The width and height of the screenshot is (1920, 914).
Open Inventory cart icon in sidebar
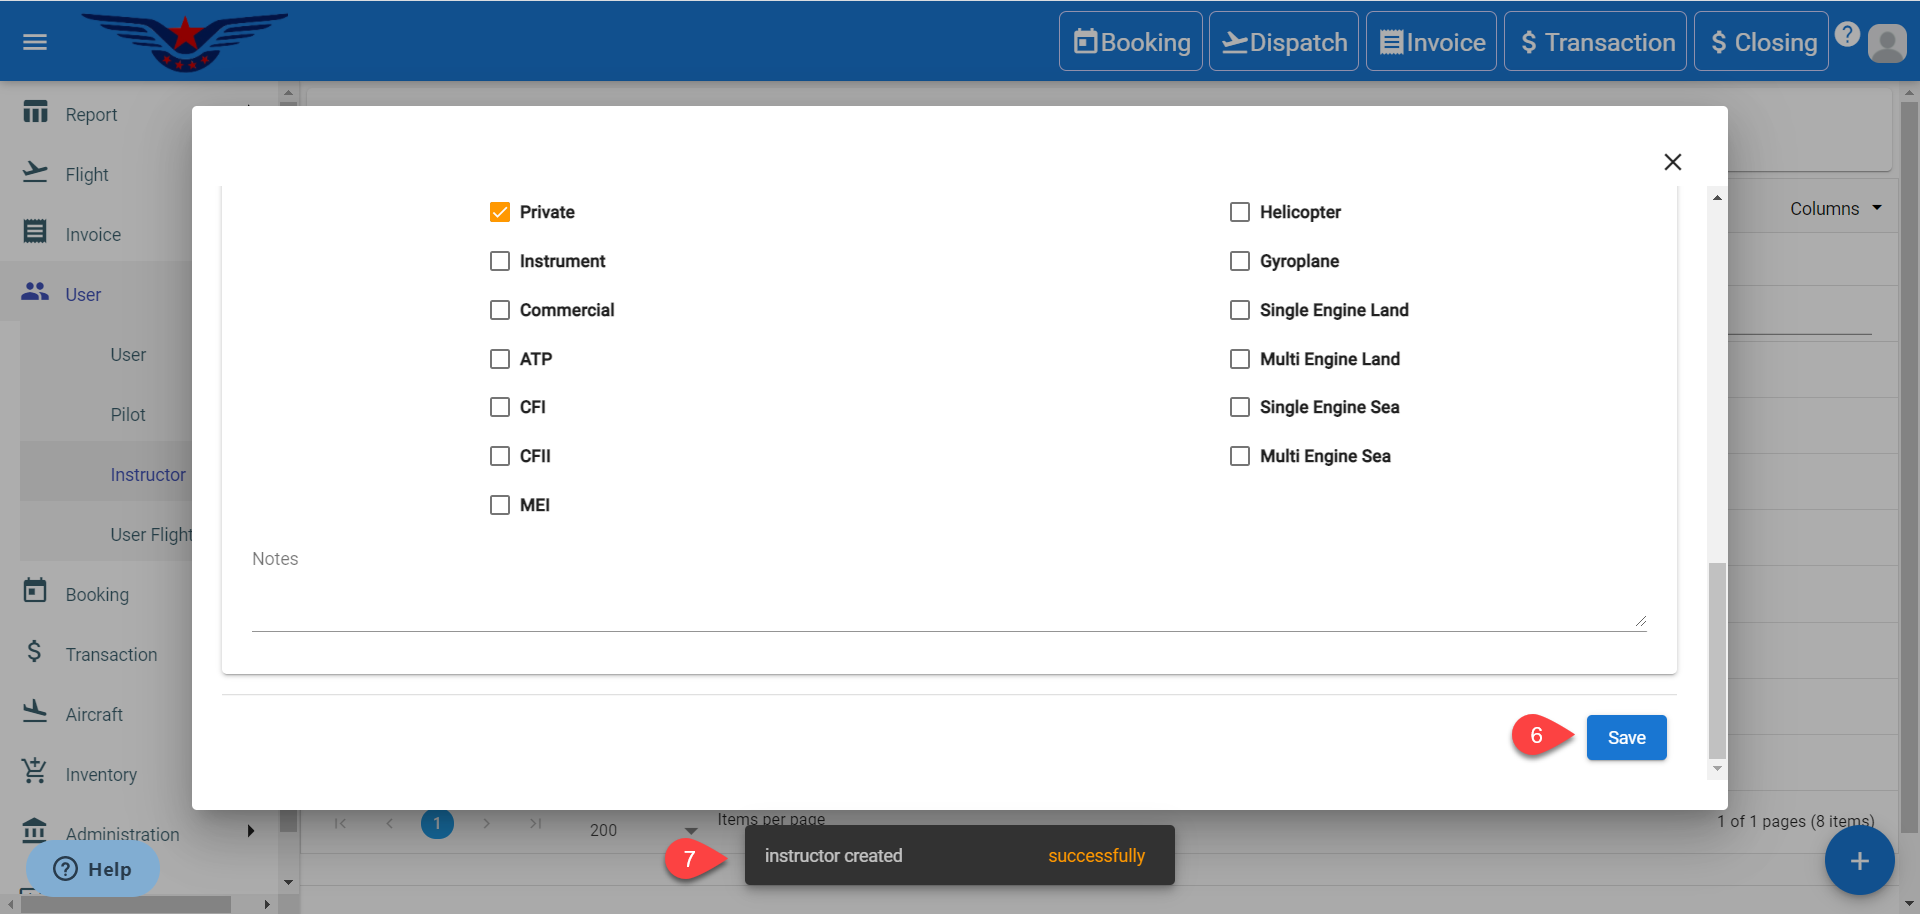tap(35, 772)
